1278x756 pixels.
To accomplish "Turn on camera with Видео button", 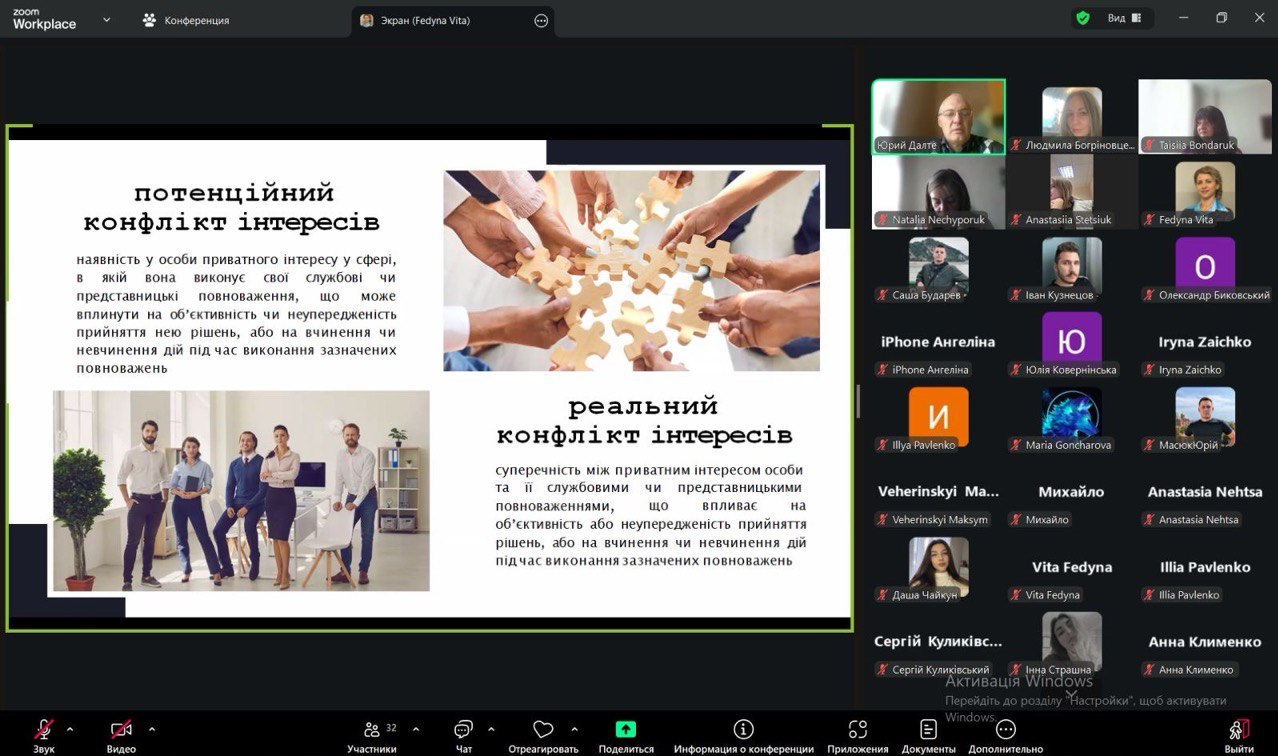I will click(x=121, y=730).
